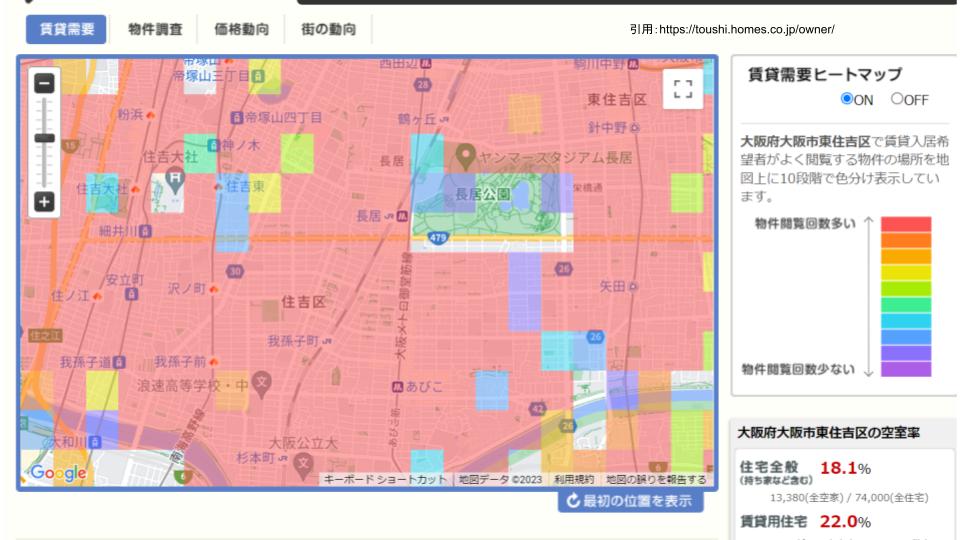The image size is (960, 540).
Task: Turn heatmap ON radio button
Action: point(847,99)
